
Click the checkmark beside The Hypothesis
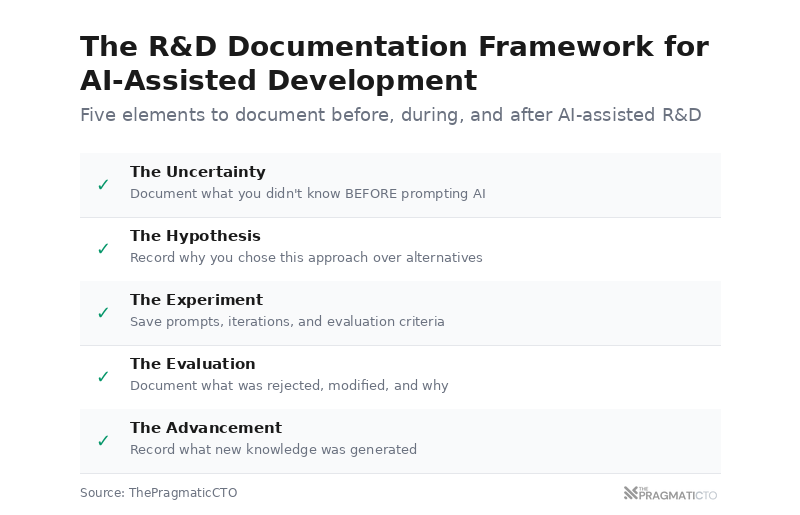103,249
